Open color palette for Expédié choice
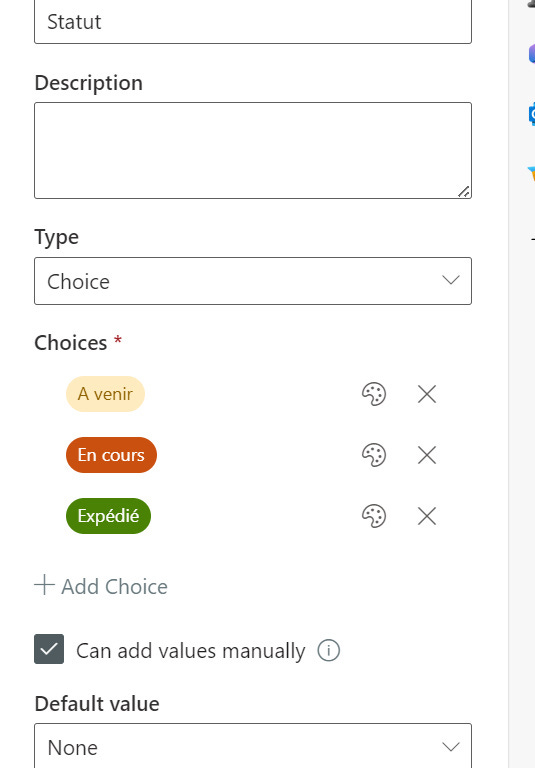This screenshot has height=768, width=535. pos(374,516)
